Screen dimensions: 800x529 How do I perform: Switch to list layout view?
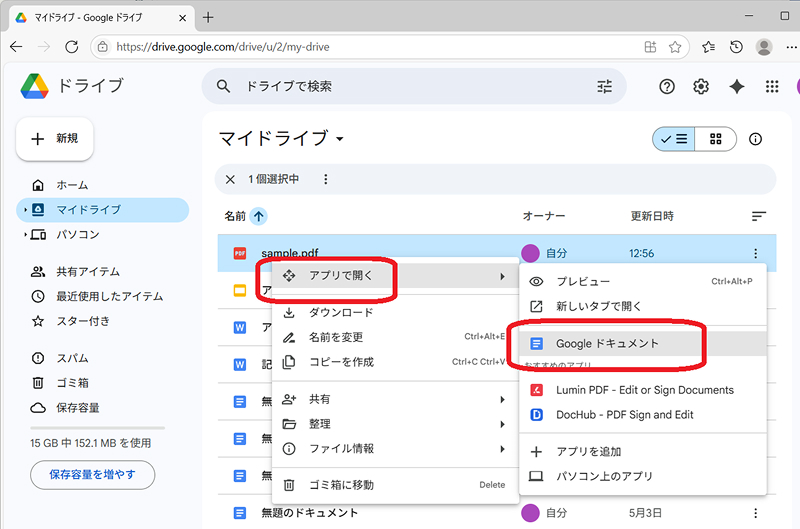[674, 139]
